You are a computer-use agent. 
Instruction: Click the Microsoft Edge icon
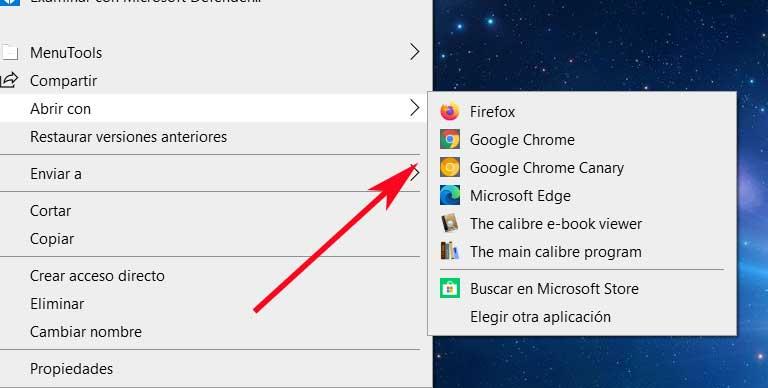click(x=450, y=195)
